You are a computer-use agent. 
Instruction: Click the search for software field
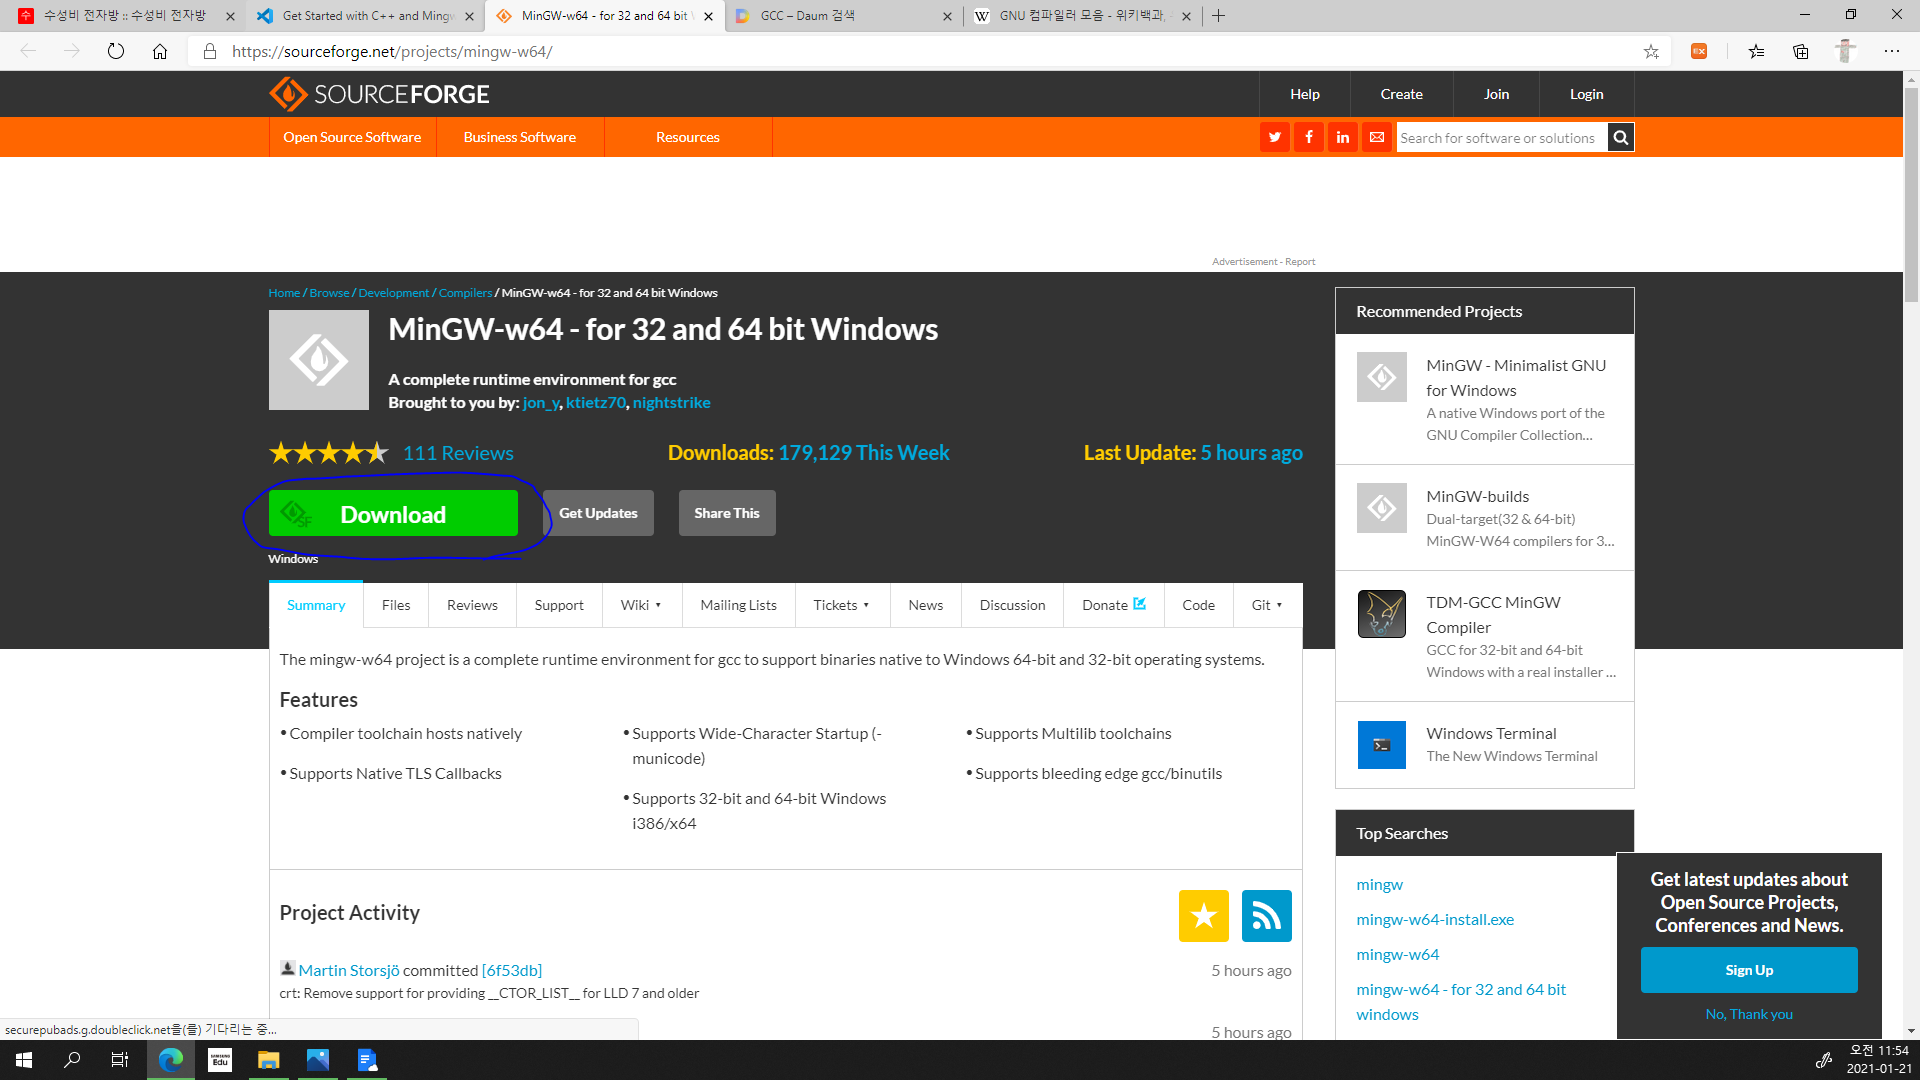(1500, 137)
